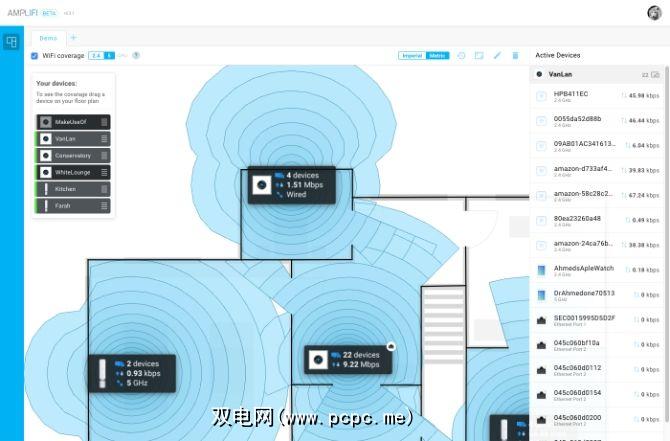Click amazon-24ca76b device row
The image size is (670, 441).
coord(598,245)
